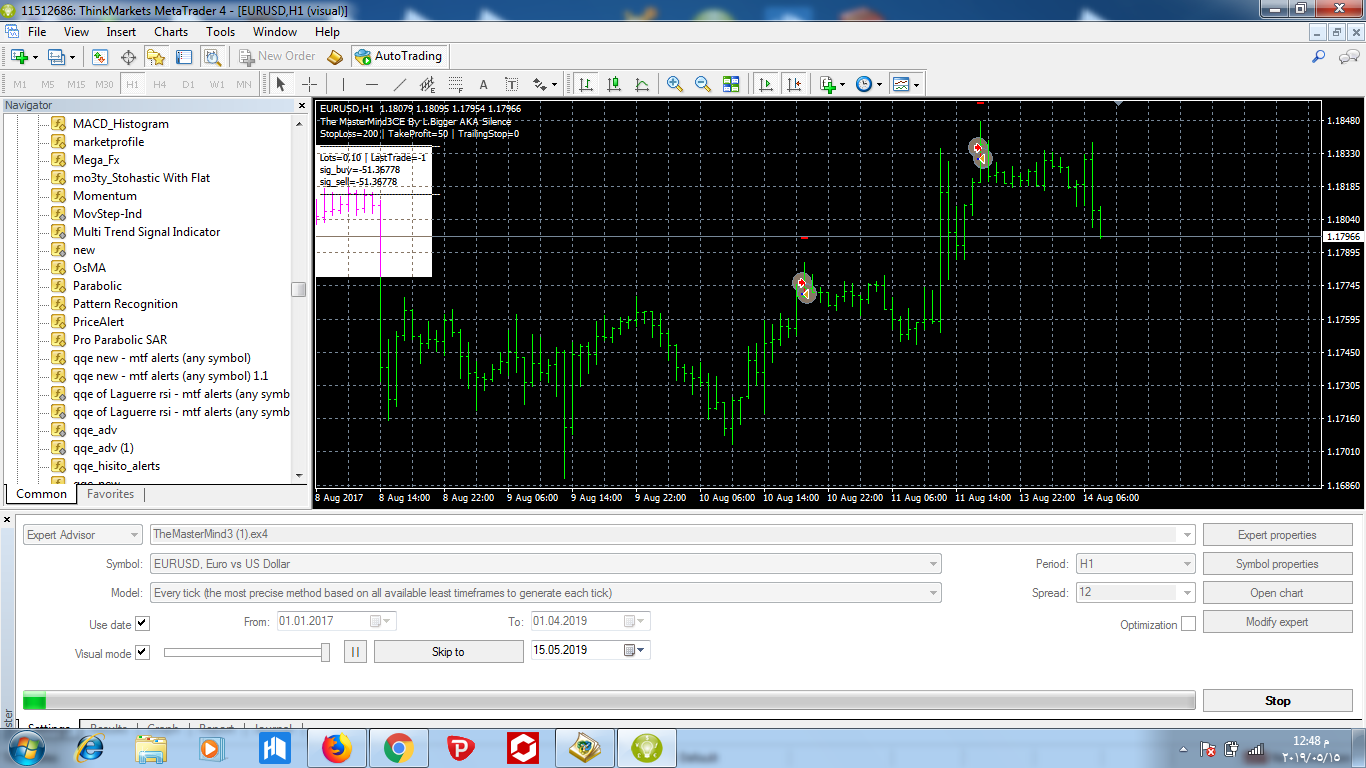Image resolution: width=1366 pixels, height=768 pixels.
Task: Click the search magnifier icon
Action: pos(1319,56)
